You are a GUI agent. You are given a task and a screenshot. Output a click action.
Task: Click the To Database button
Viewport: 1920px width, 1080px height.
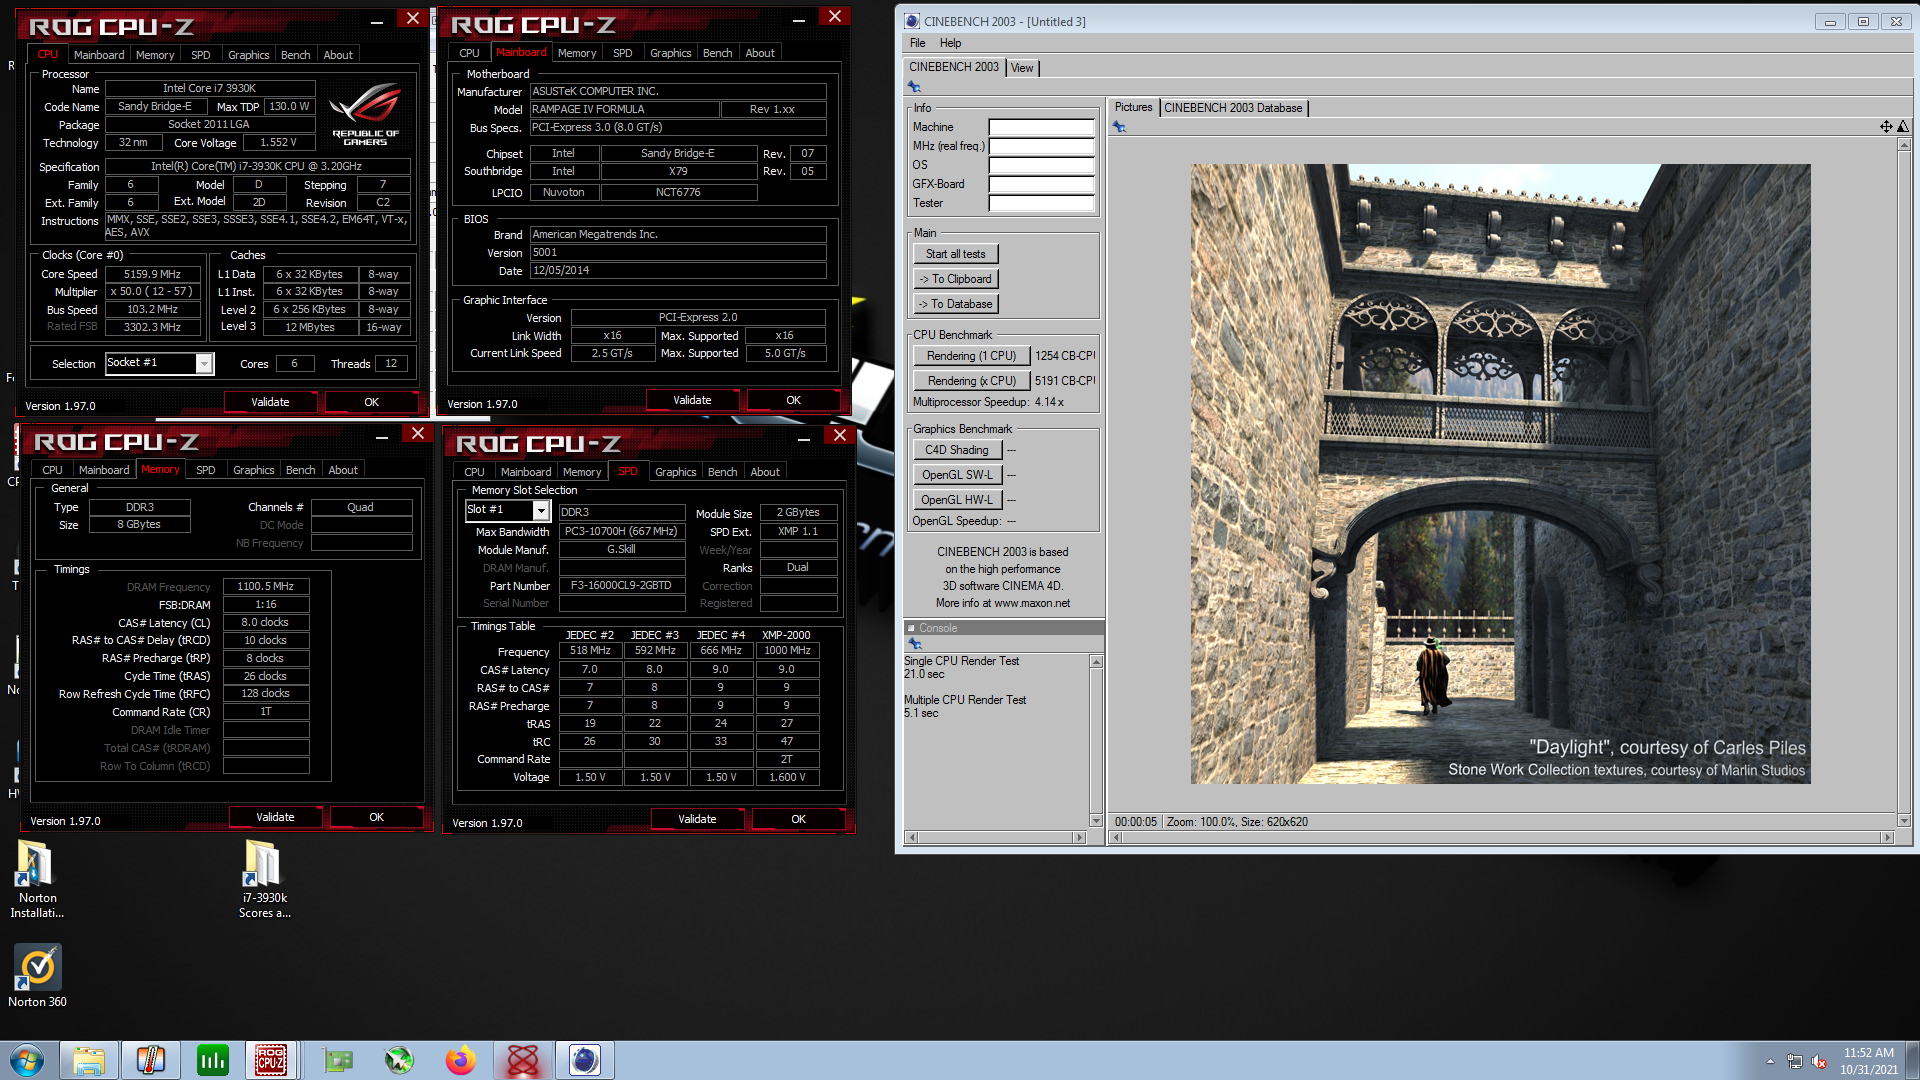[955, 304]
